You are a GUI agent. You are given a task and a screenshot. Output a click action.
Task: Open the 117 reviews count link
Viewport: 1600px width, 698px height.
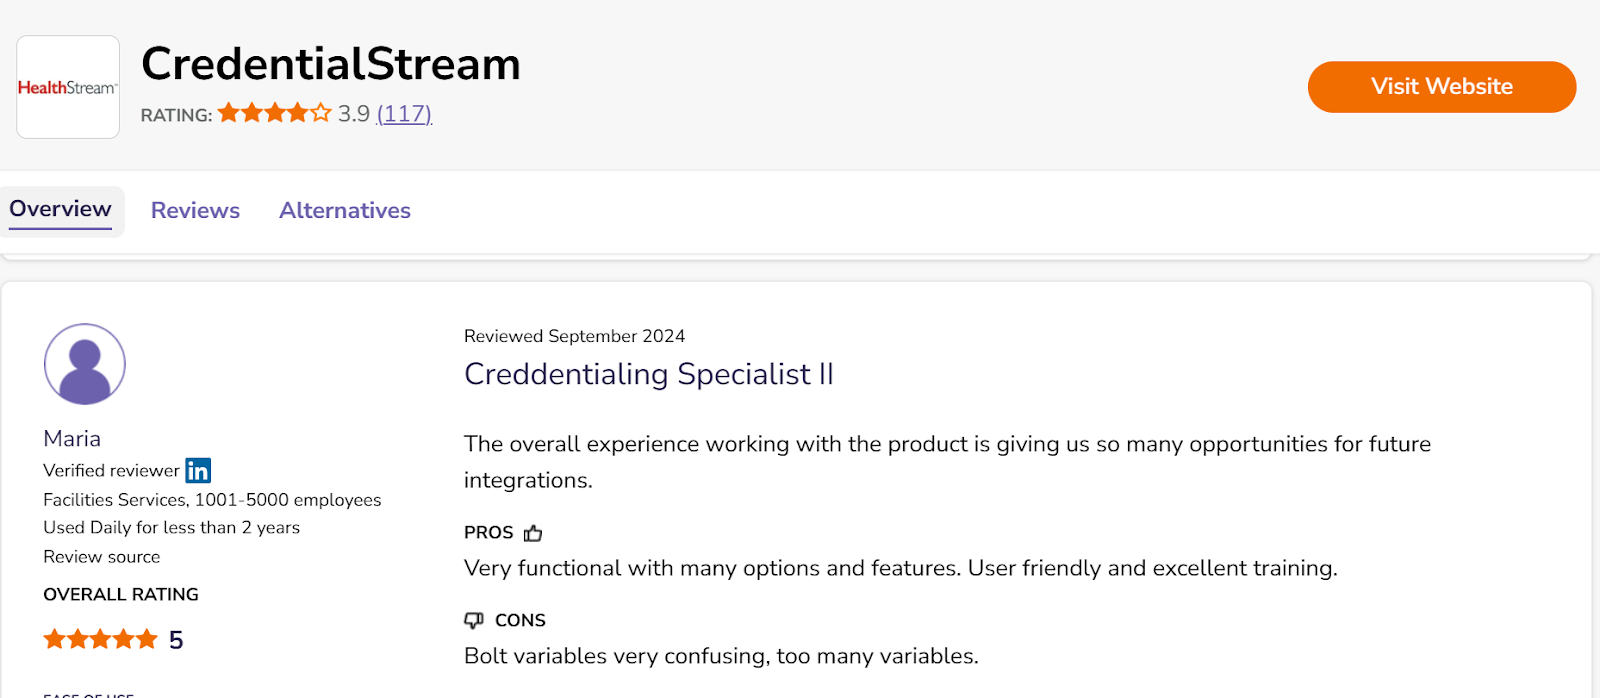(404, 114)
